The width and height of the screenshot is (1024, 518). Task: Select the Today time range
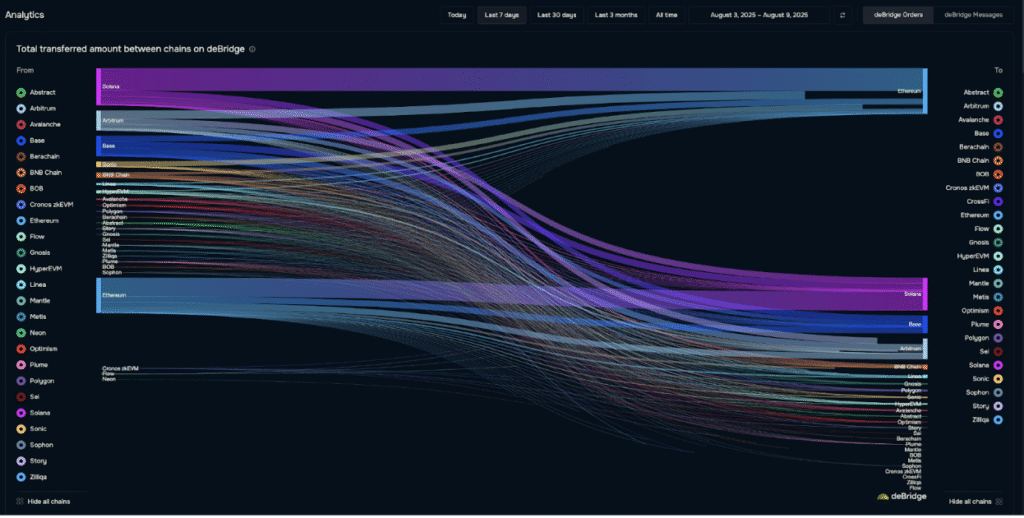click(456, 15)
